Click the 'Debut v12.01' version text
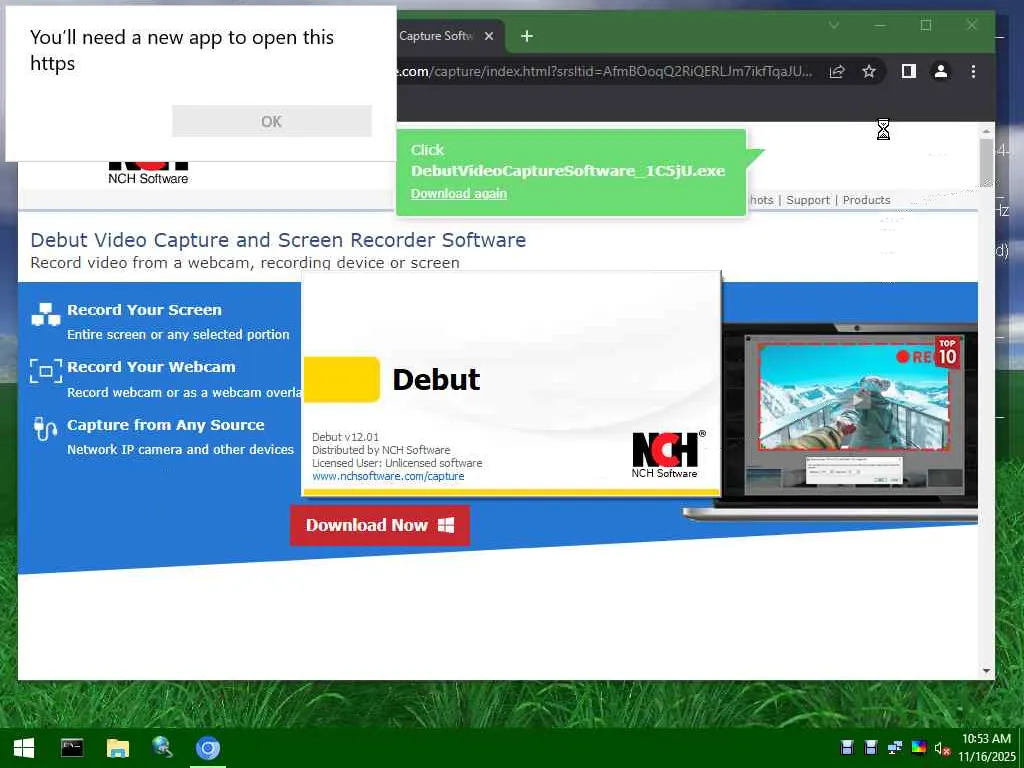The width and height of the screenshot is (1024, 768). (x=345, y=437)
